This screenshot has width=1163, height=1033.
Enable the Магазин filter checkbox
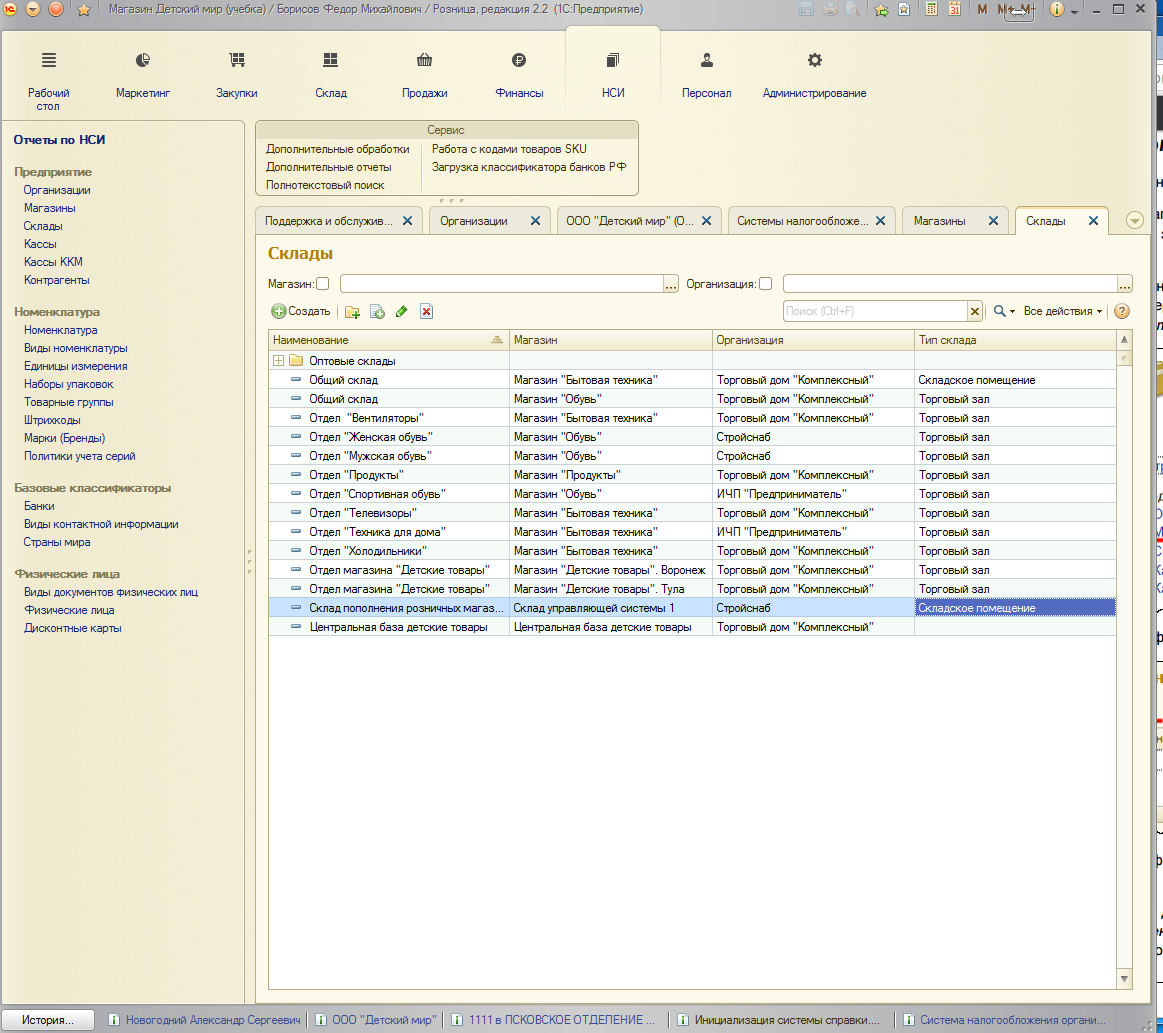pyautogui.click(x=323, y=284)
